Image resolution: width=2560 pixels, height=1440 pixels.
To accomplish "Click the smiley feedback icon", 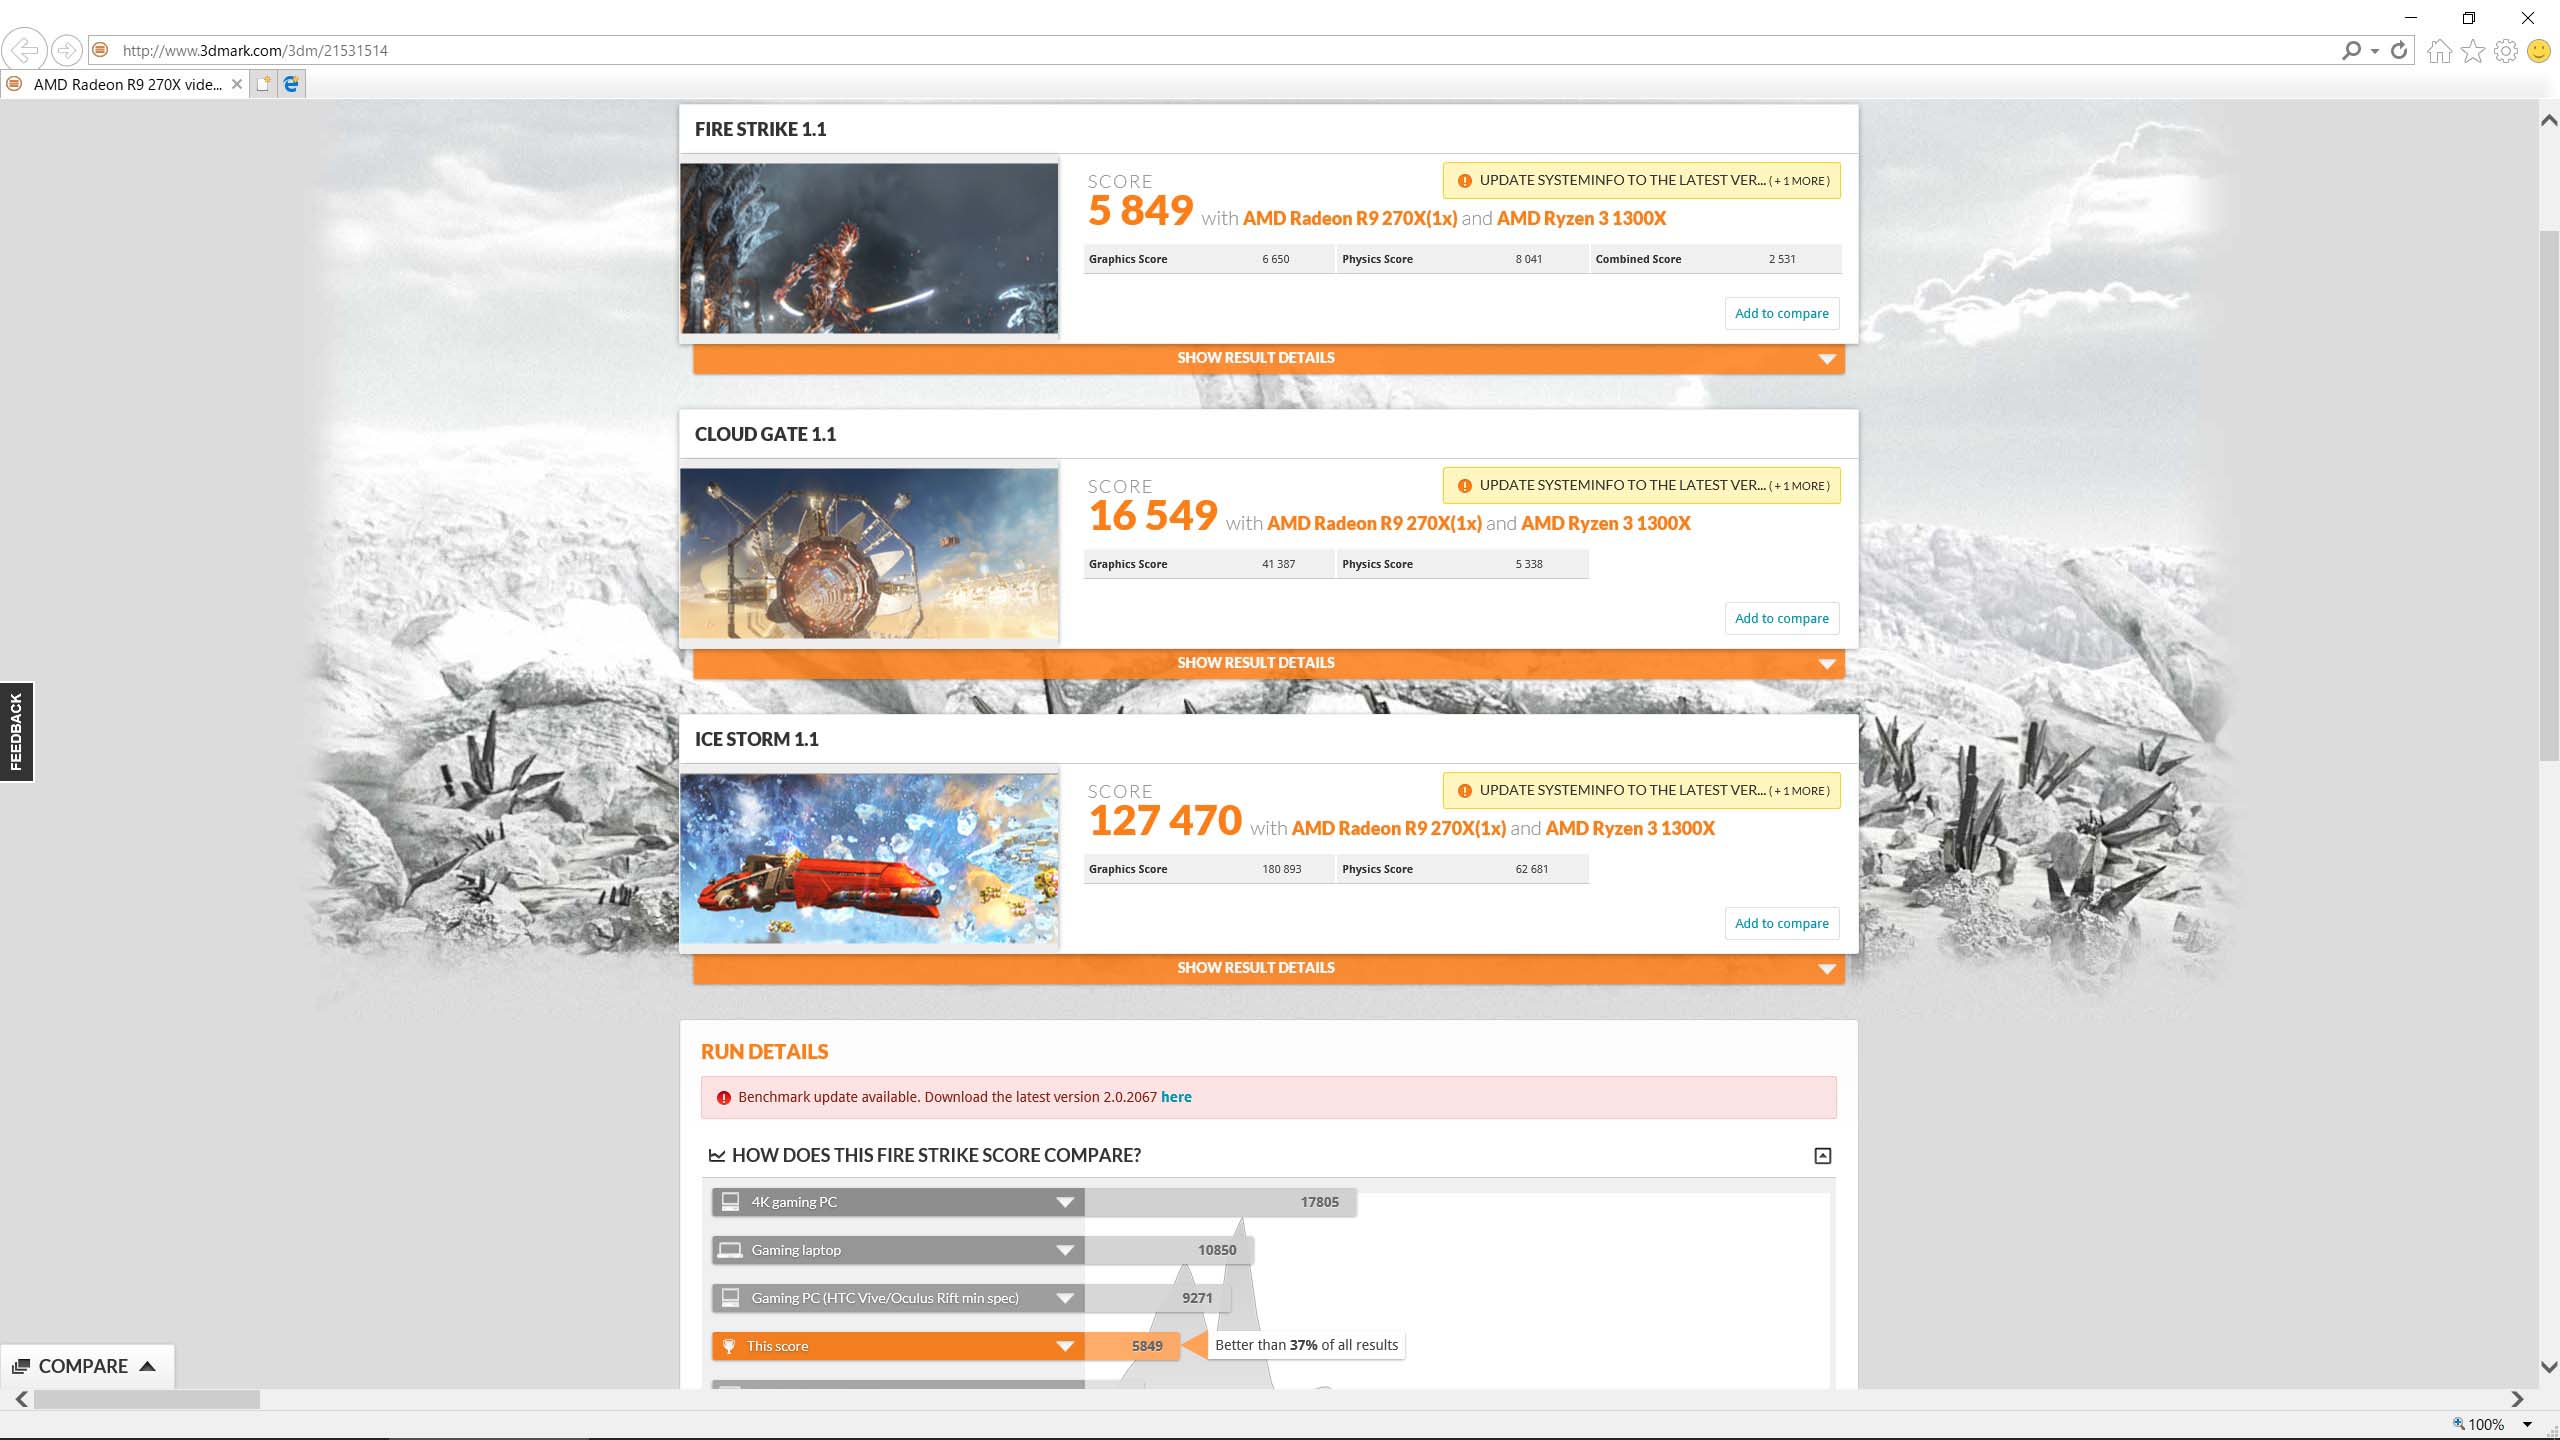I will [x=2539, y=51].
